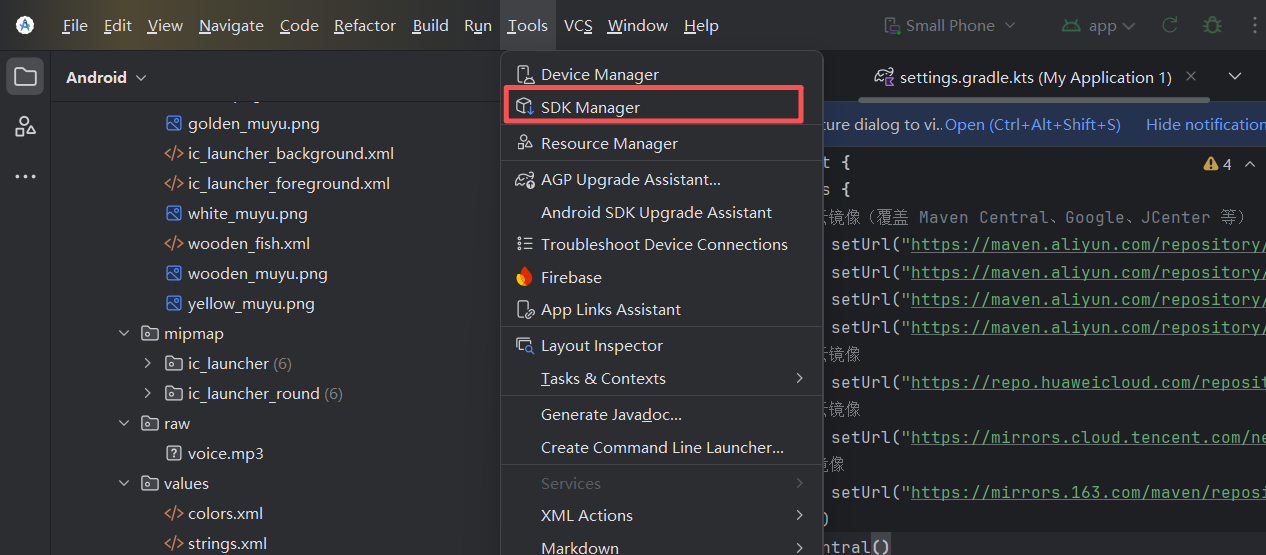Open the Android project view dropdown

click(106, 78)
